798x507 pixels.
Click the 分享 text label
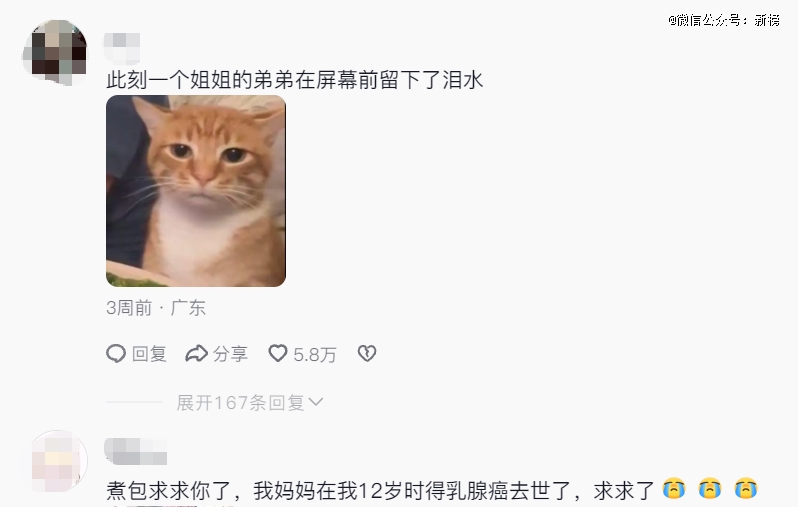[x=231, y=354]
